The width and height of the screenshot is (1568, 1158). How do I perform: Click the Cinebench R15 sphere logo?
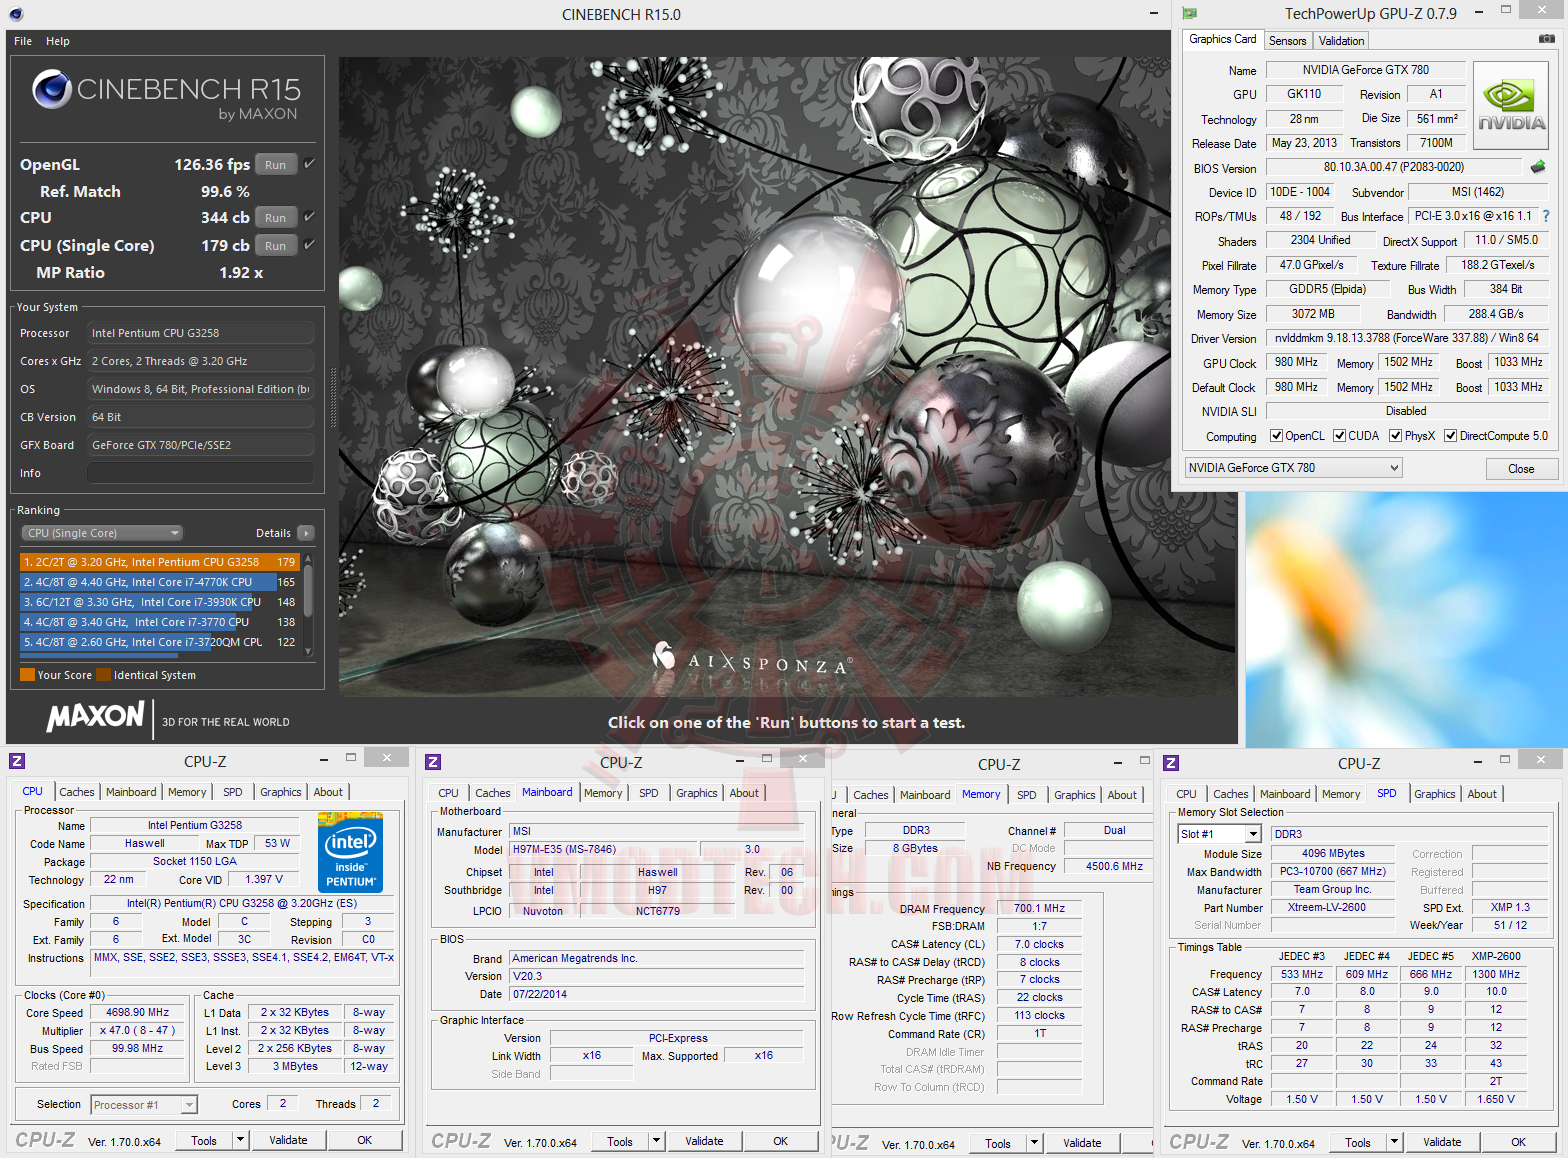51,89
